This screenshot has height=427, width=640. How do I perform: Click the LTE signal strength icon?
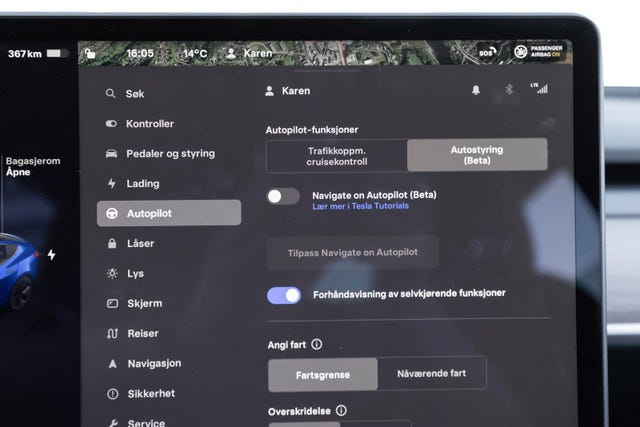coord(539,88)
